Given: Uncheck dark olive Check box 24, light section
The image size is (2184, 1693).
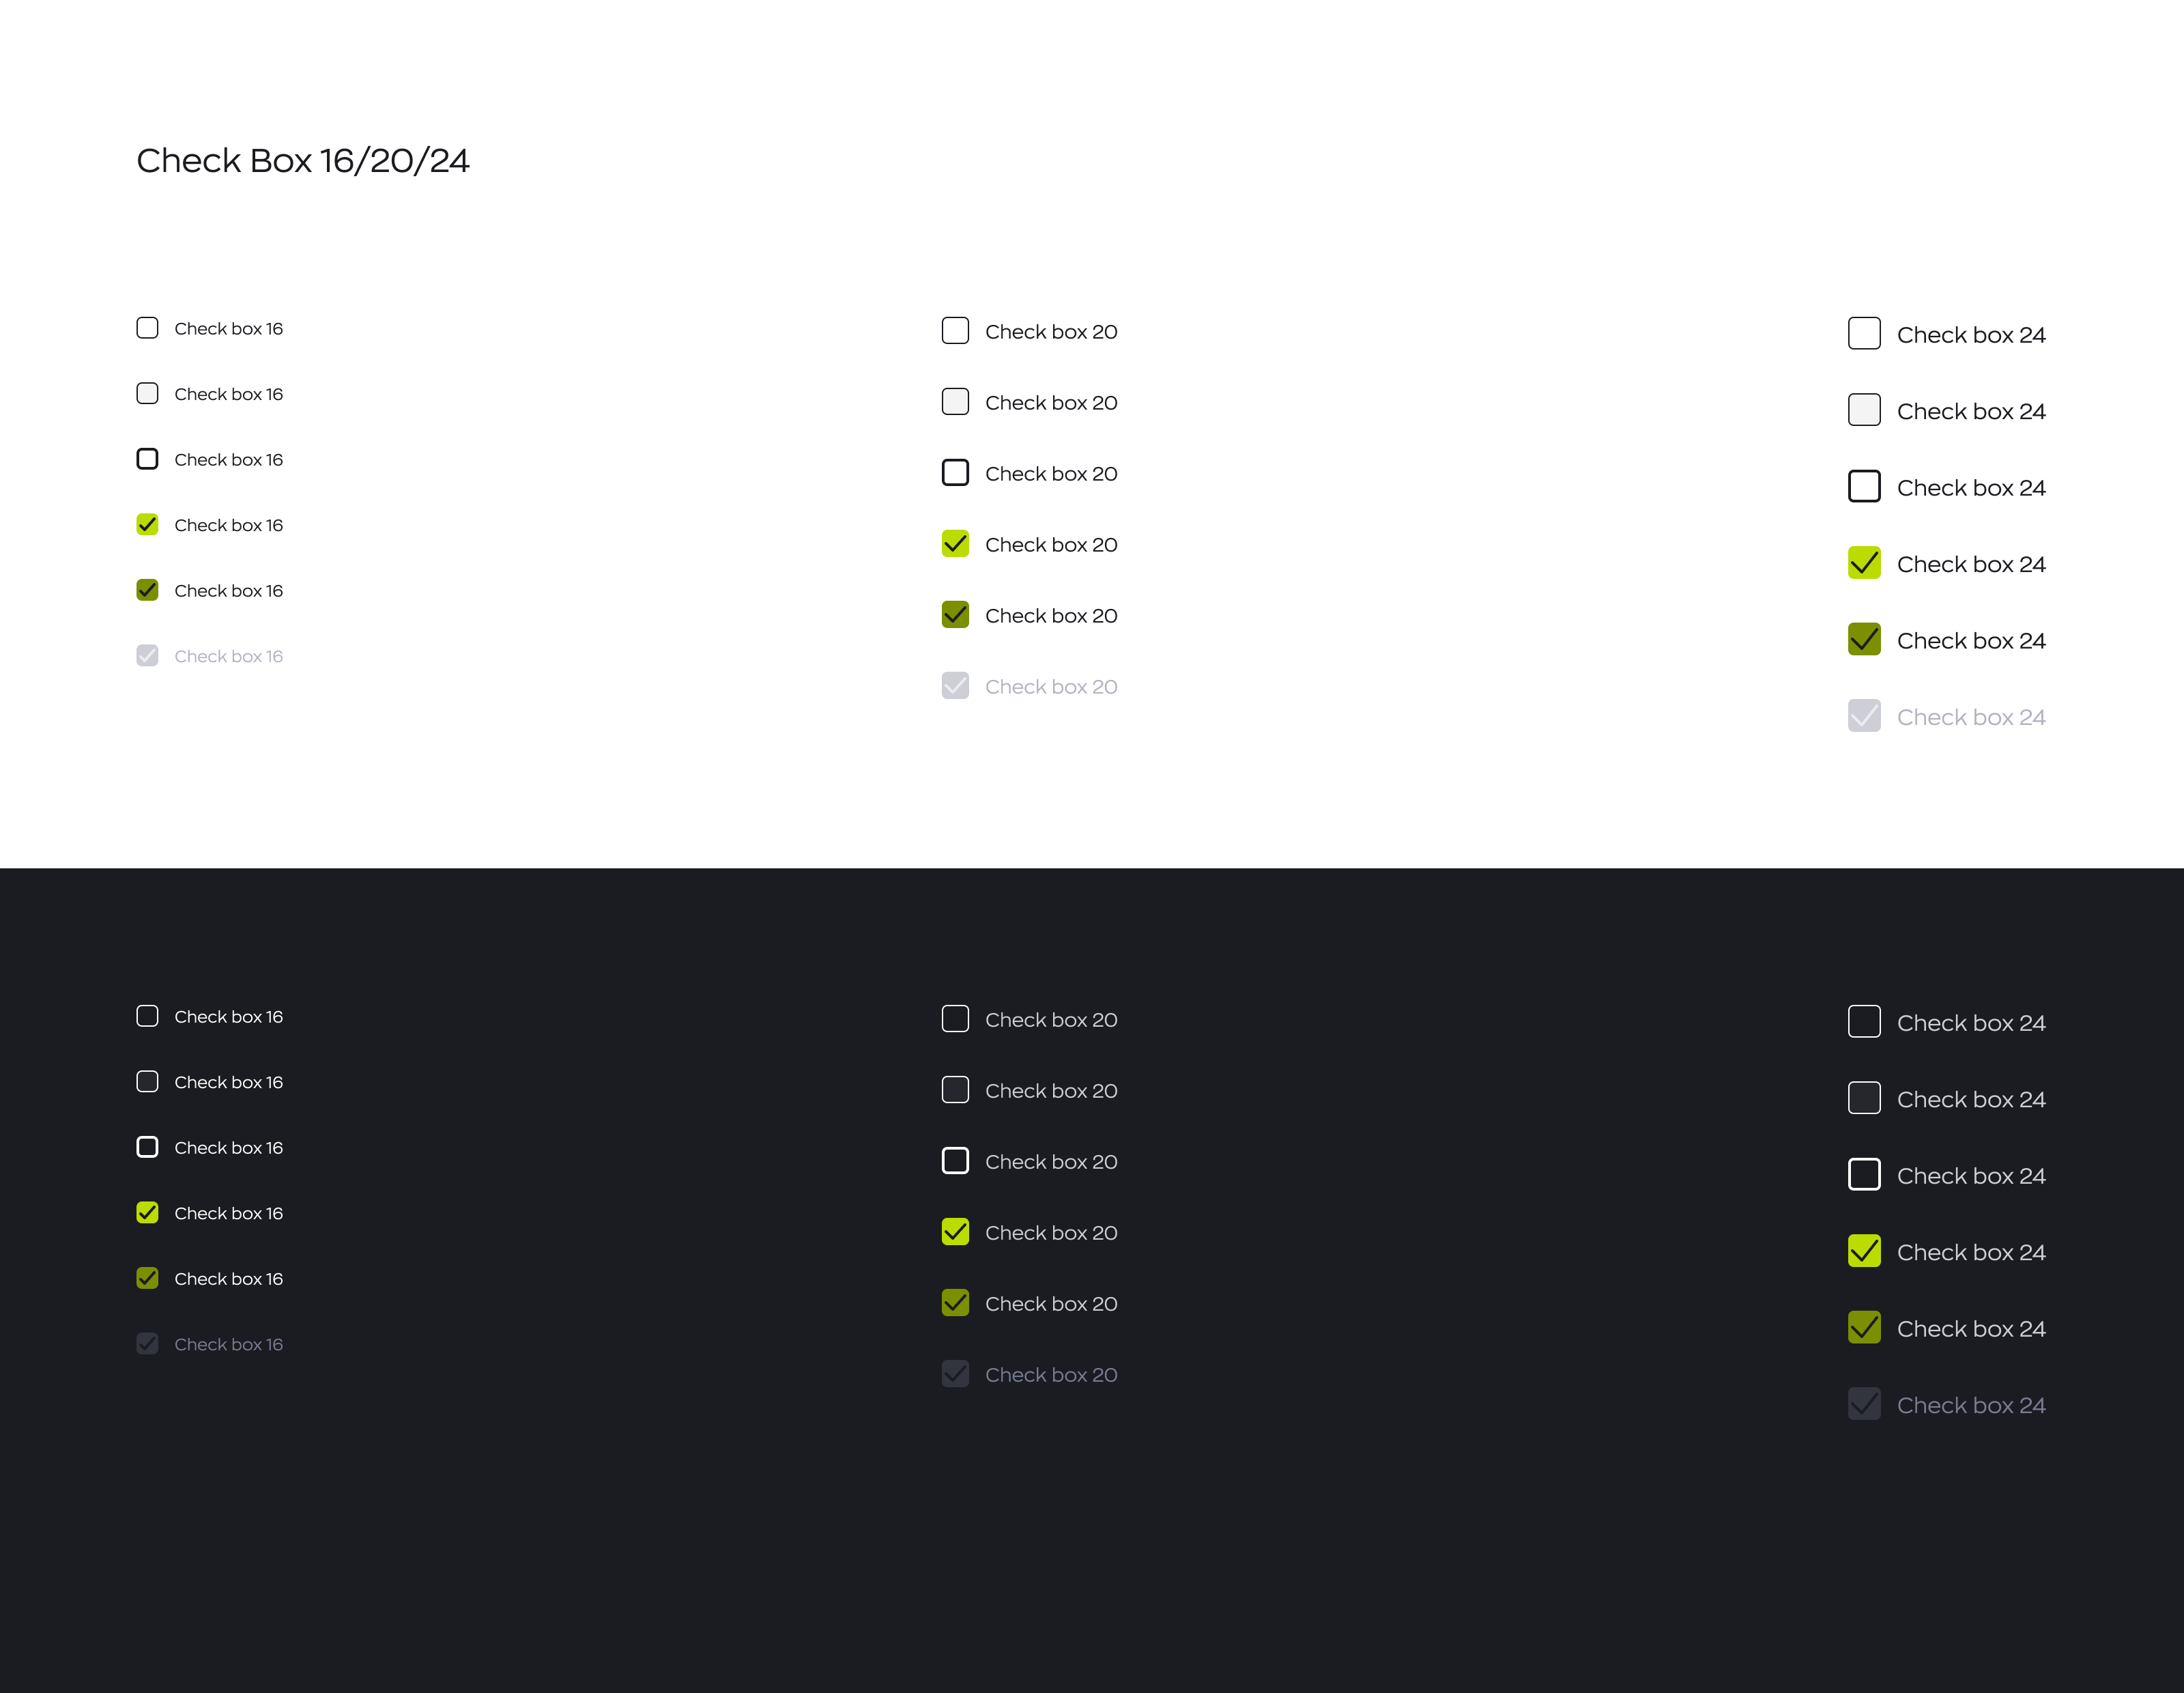Looking at the screenshot, I should (x=1864, y=640).
